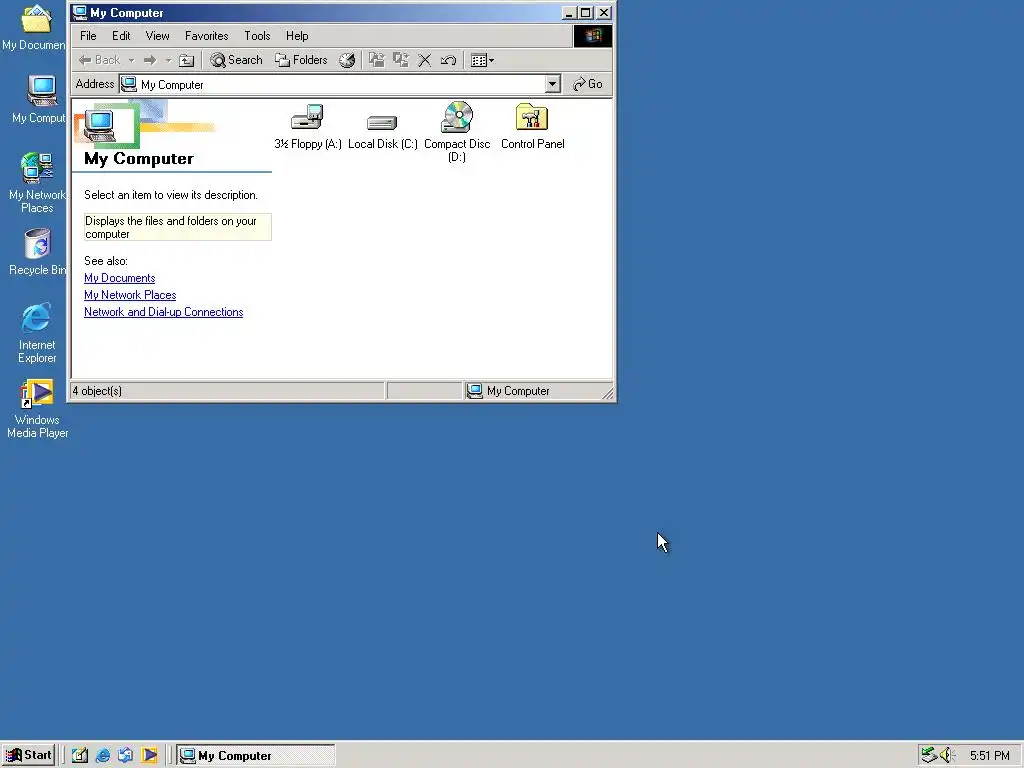1024x768 pixels.
Task: Click the Move To toolbar icon
Action: pos(377,60)
